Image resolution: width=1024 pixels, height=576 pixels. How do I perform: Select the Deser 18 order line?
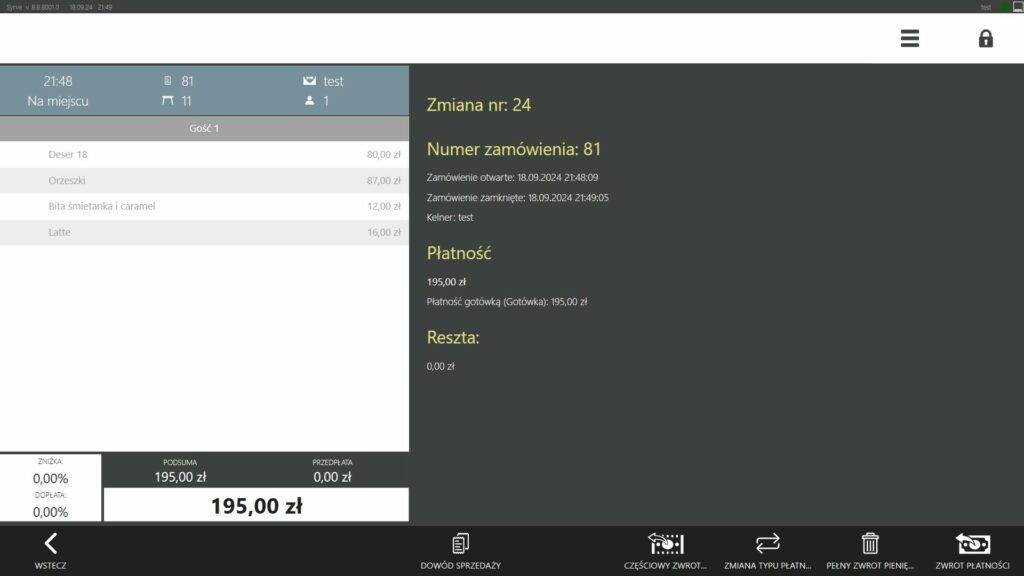[204, 155]
